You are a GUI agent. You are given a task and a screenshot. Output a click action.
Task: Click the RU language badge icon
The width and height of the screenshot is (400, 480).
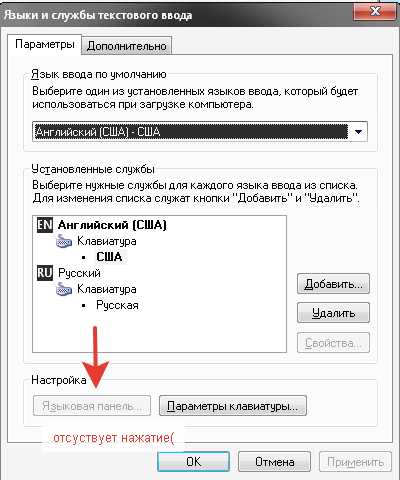45,273
